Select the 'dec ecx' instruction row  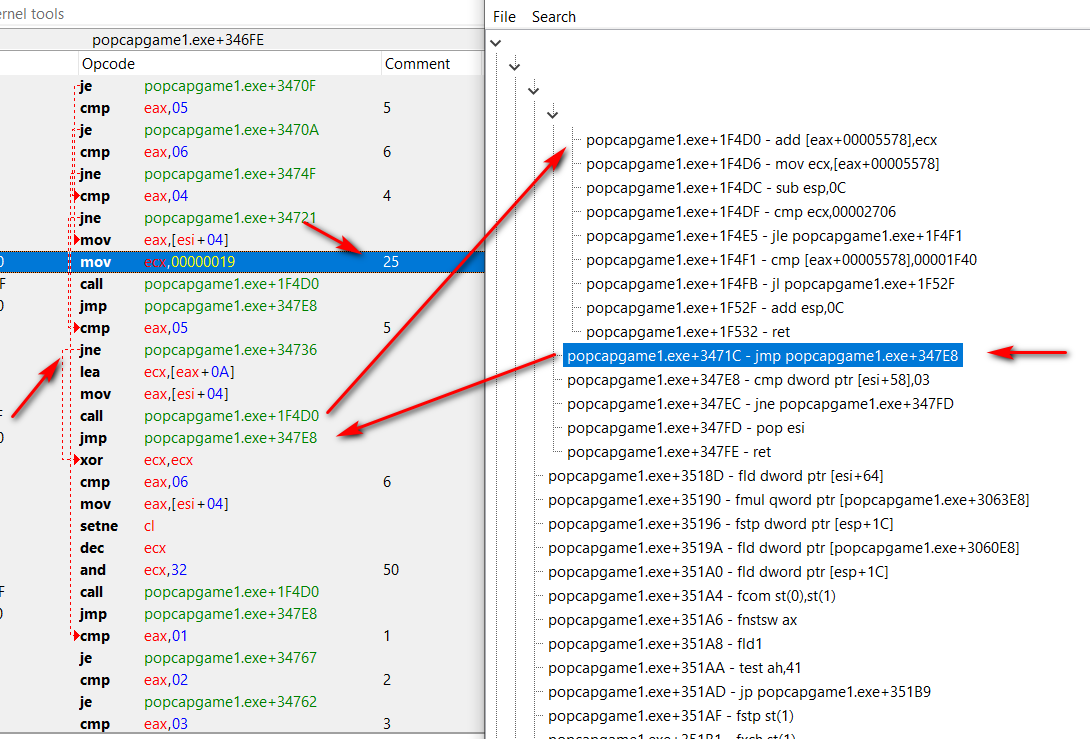tap(242, 548)
